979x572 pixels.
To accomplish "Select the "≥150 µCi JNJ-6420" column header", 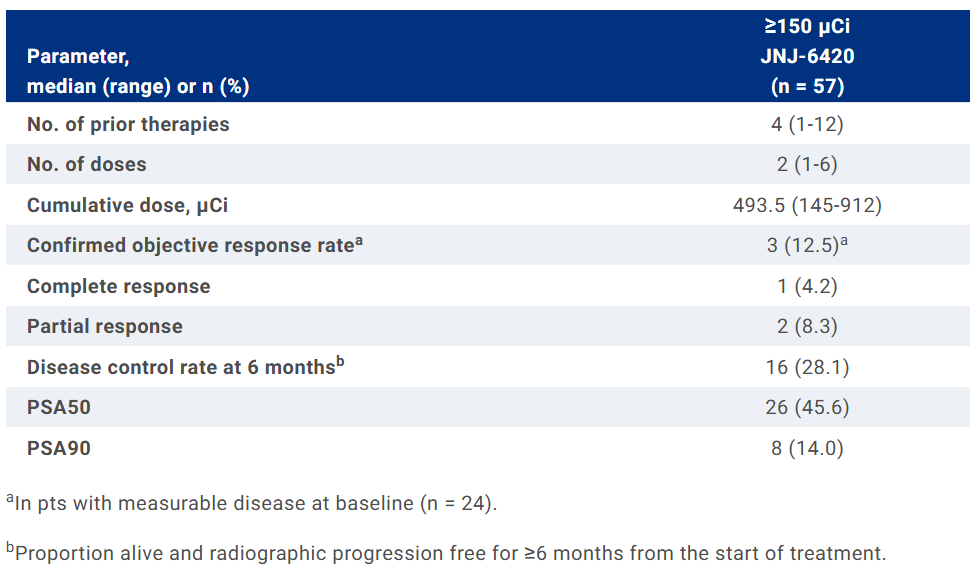I will (807, 56).
